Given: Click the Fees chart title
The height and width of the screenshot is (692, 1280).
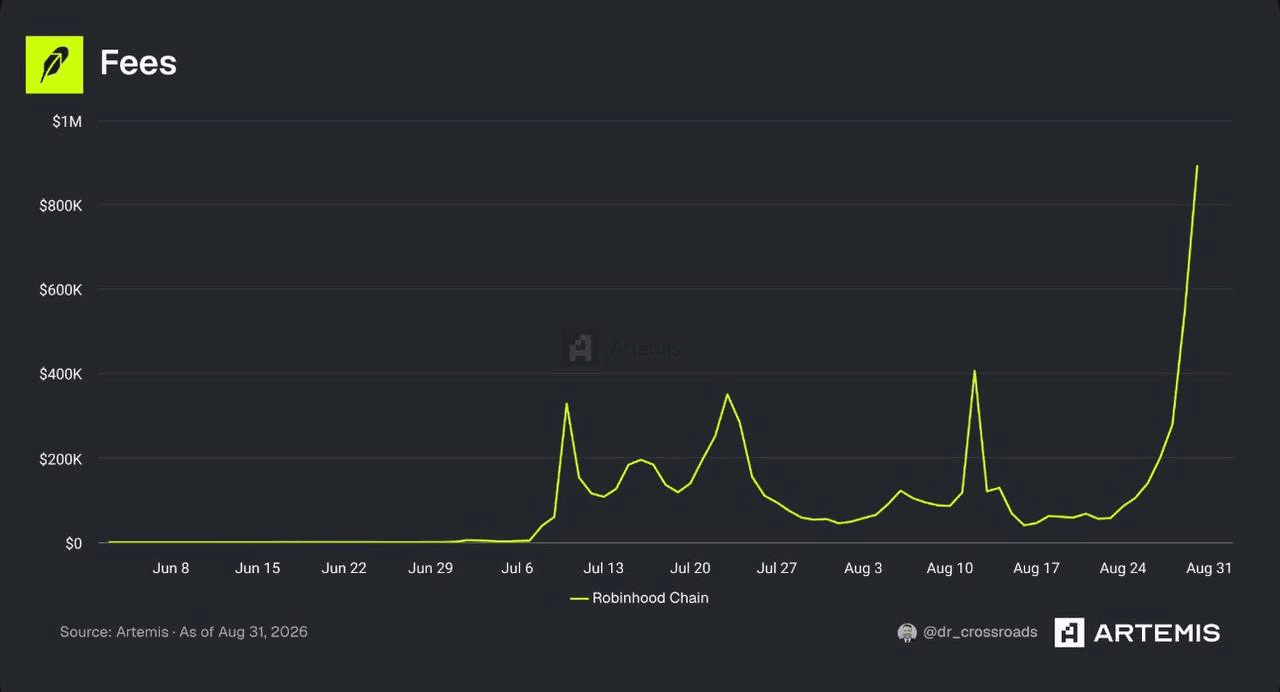Looking at the screenshot, I should click(138, 63).
